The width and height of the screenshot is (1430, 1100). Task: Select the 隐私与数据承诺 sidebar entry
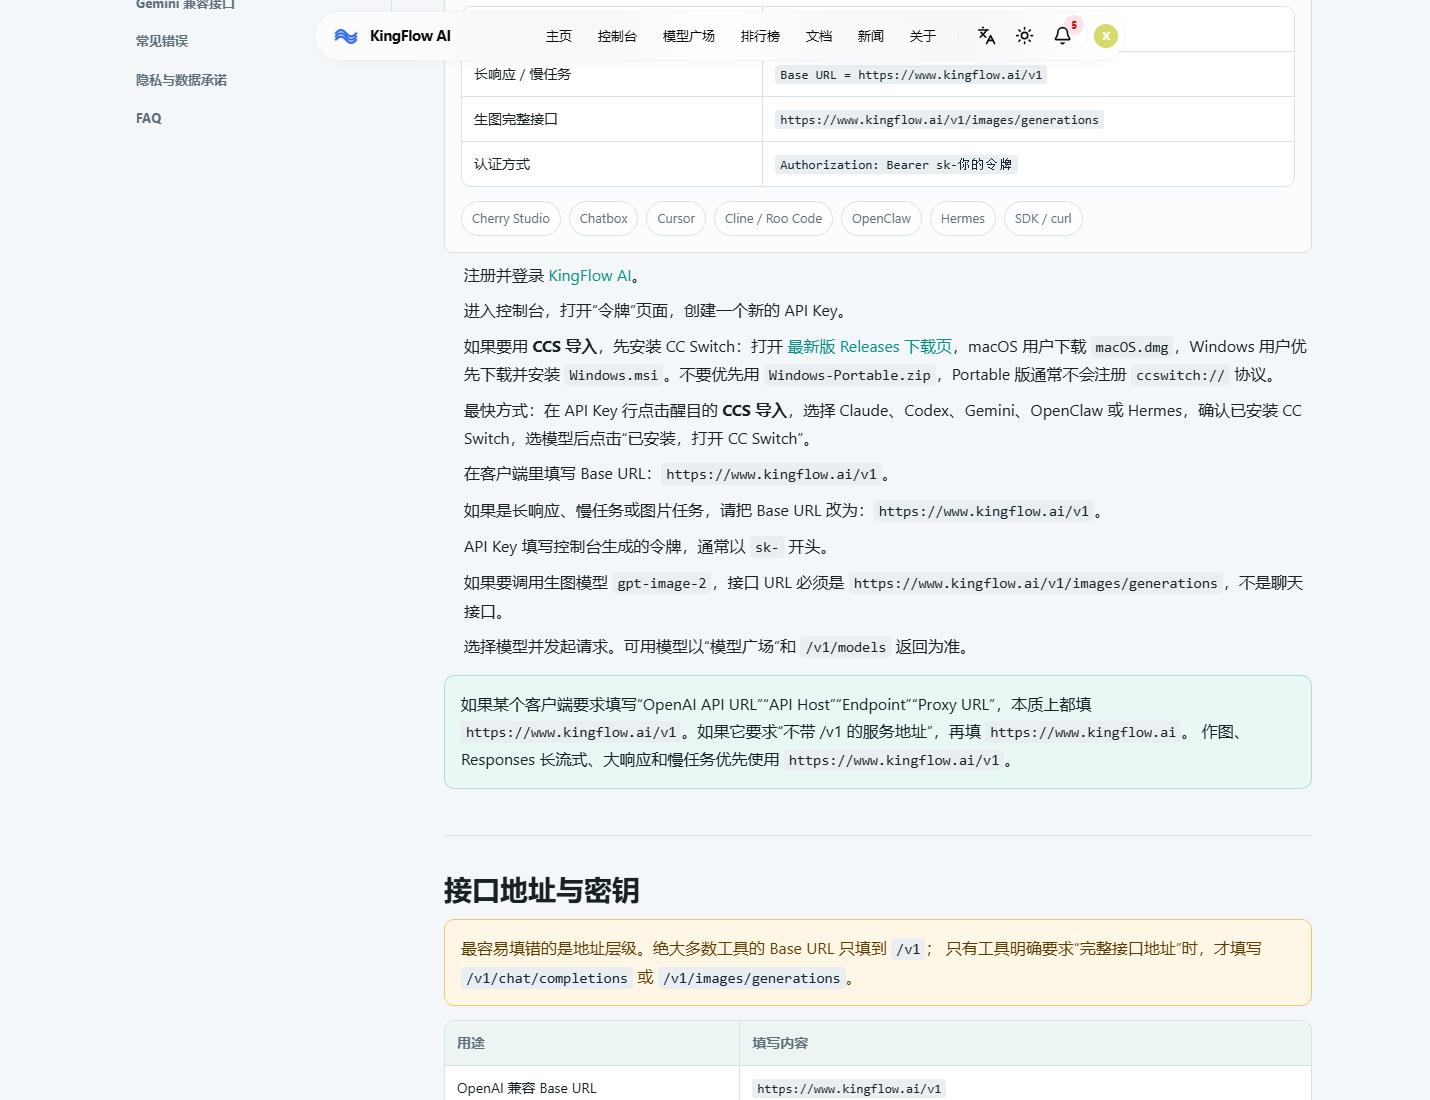click(181, 80)
